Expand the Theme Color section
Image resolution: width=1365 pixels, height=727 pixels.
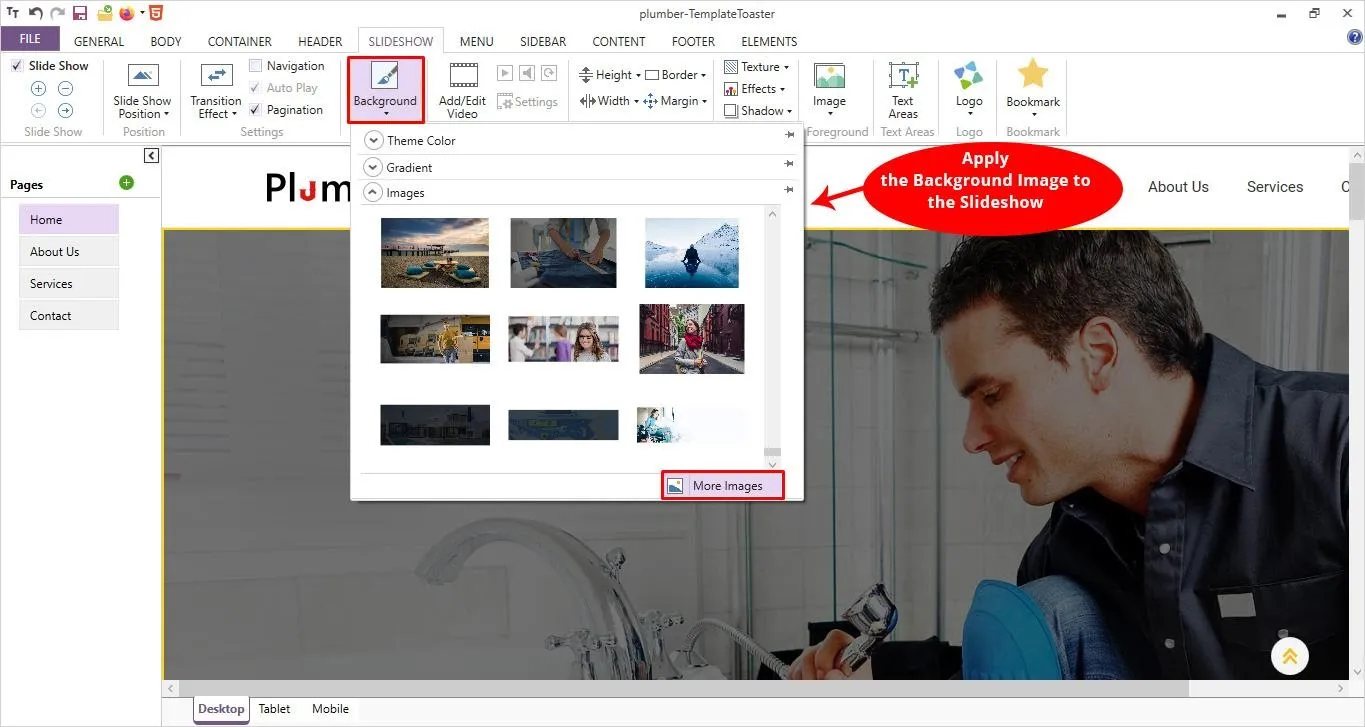(x=373, y=141)
